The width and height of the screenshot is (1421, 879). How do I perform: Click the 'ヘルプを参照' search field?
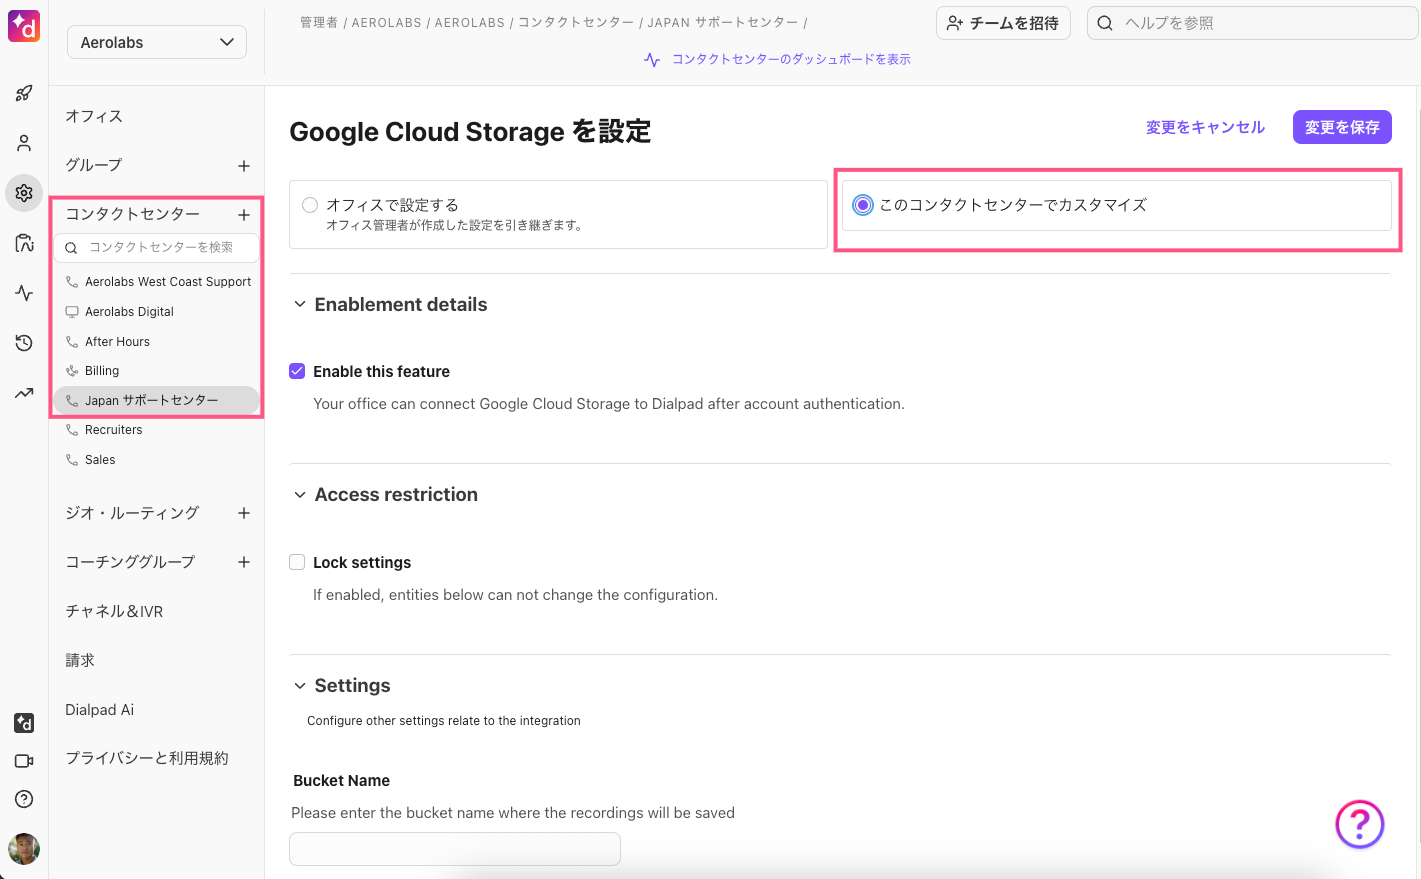click(1252, 23)
